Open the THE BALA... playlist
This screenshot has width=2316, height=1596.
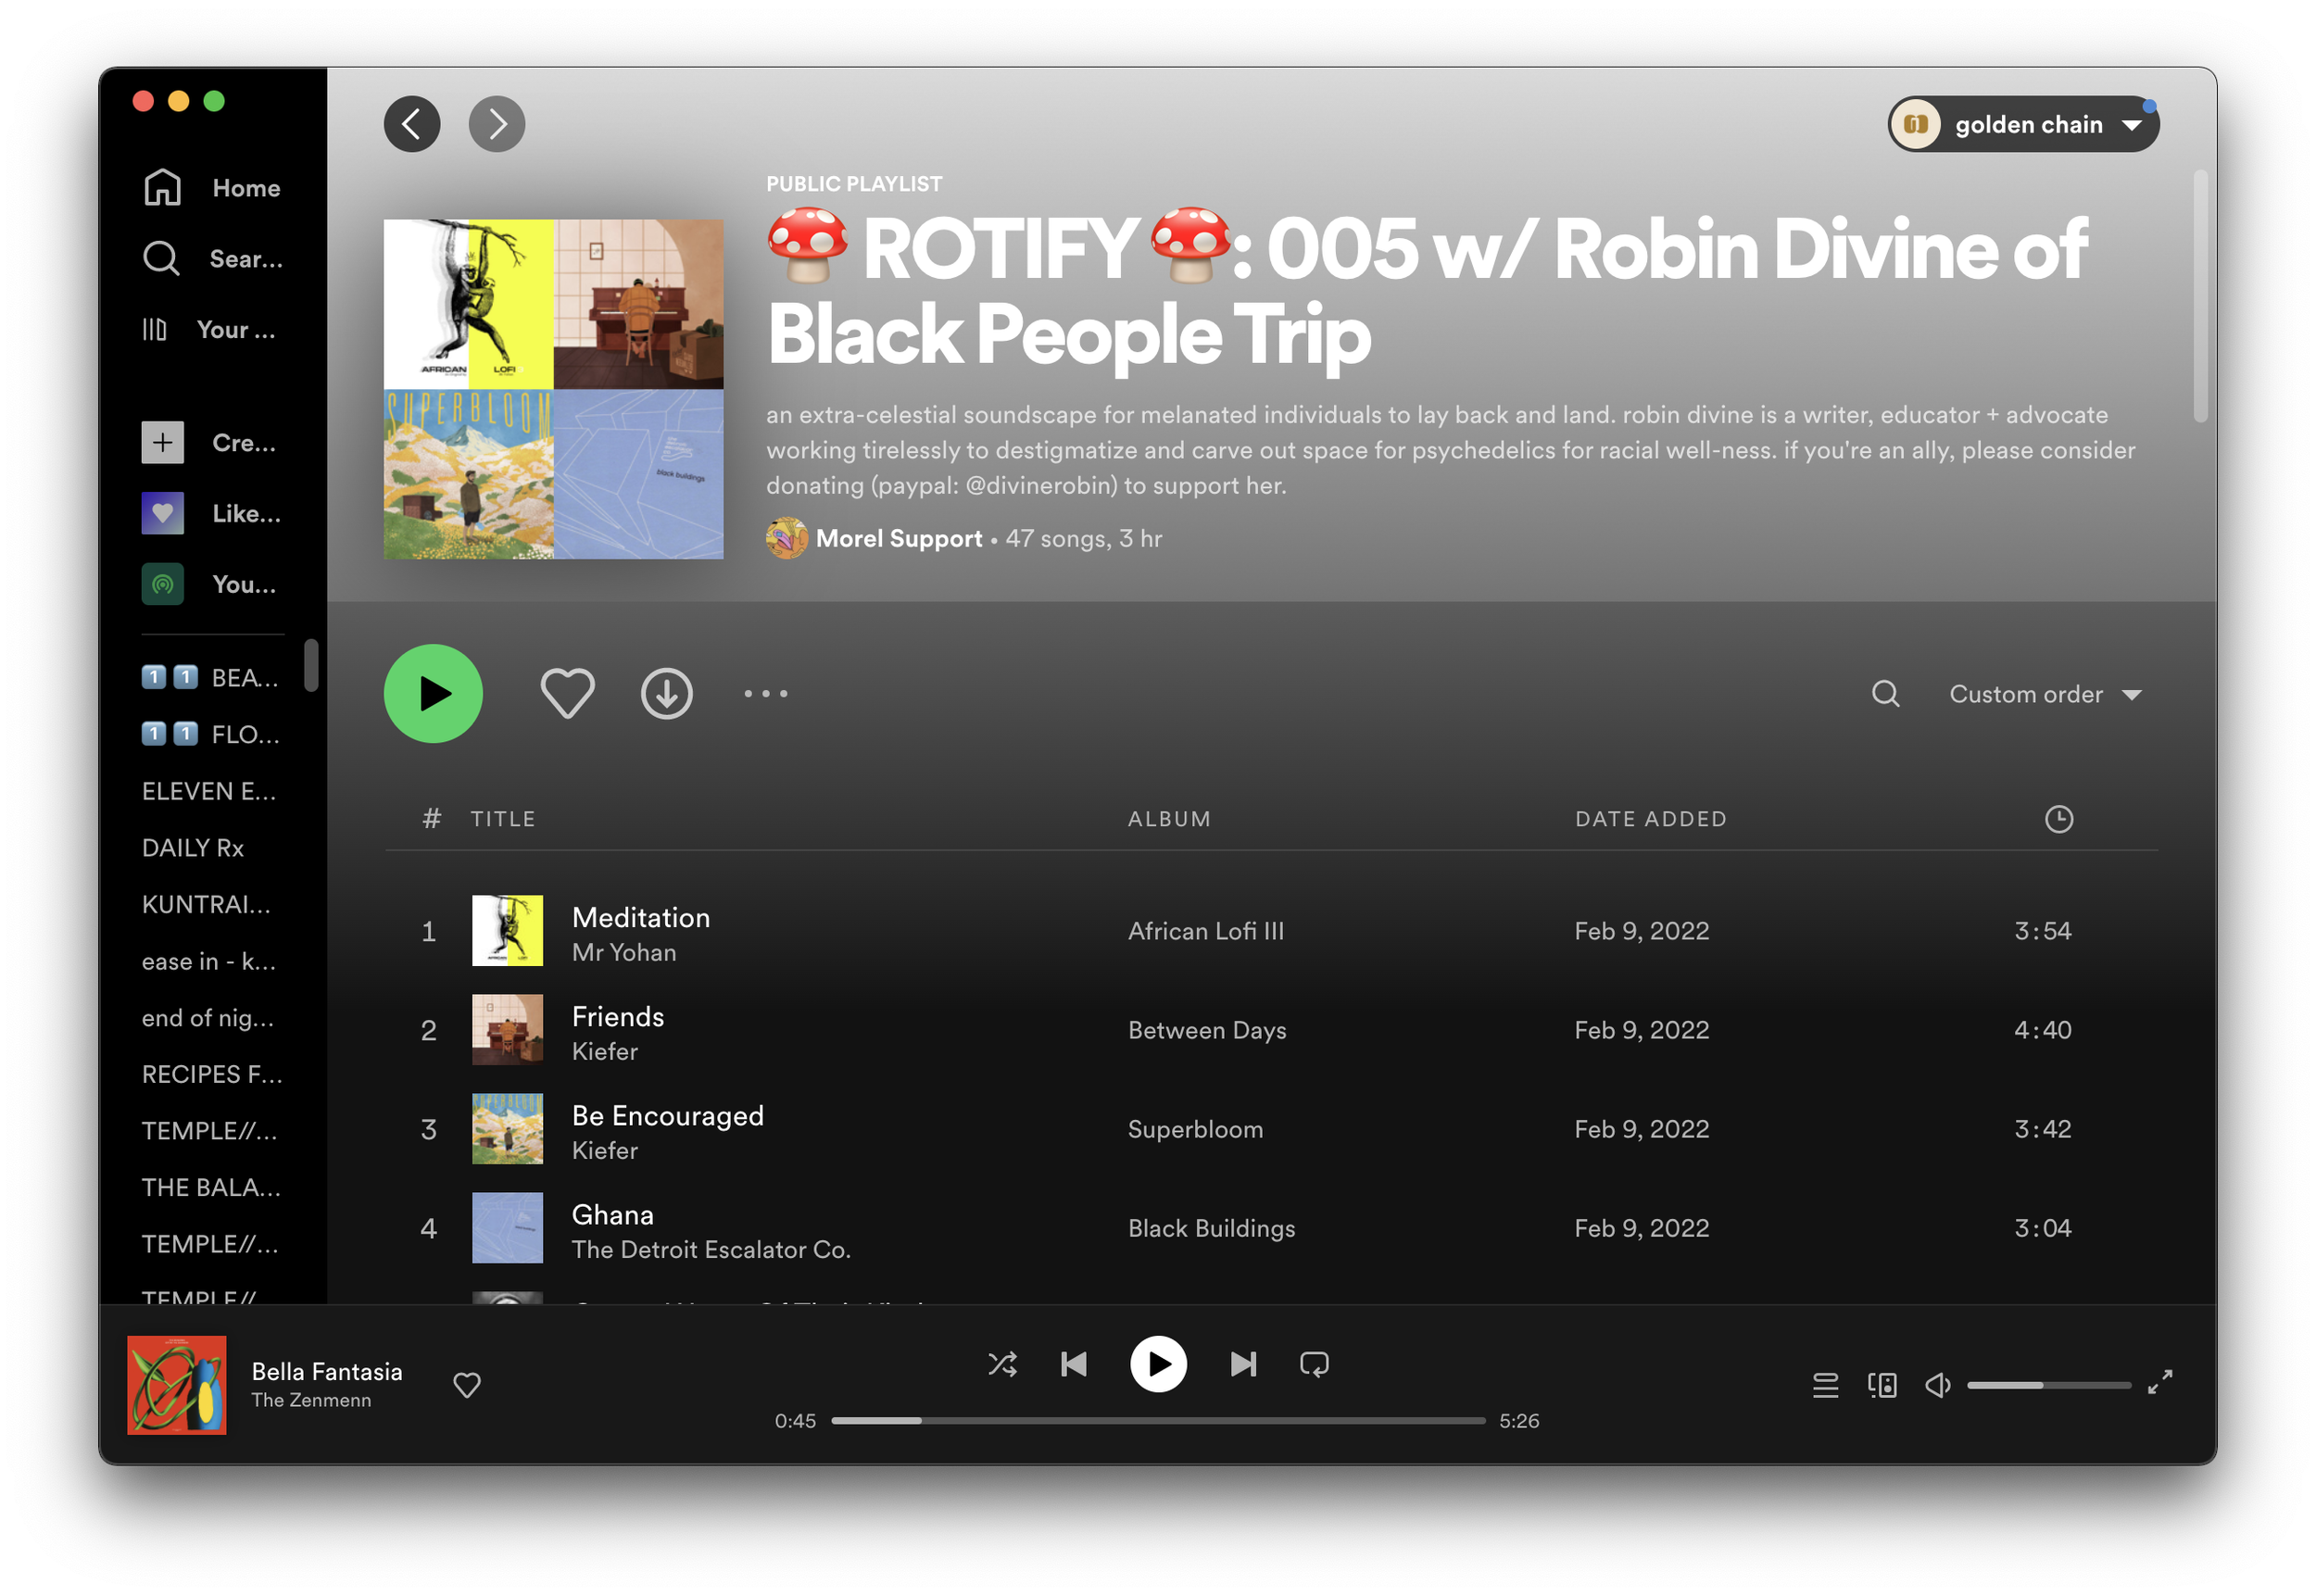[x=211, y=1187]
